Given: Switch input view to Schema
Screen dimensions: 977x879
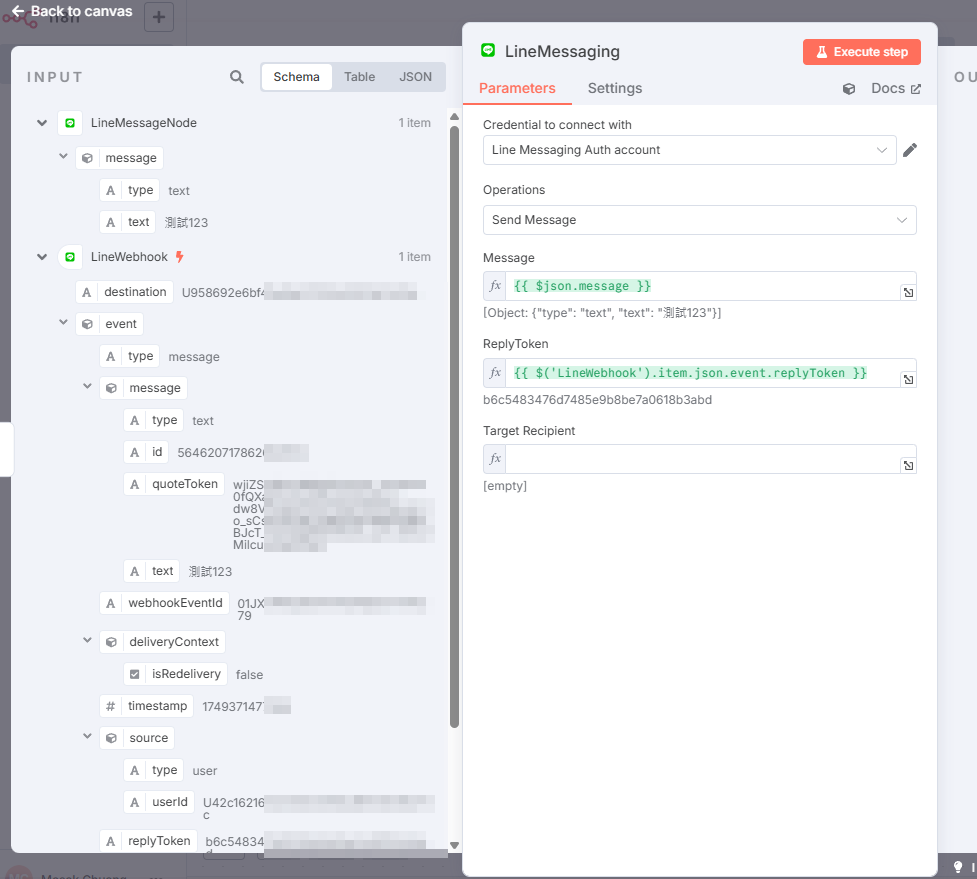Looking at the screenshot, I should pyautogui.click(x=297, y=77).
